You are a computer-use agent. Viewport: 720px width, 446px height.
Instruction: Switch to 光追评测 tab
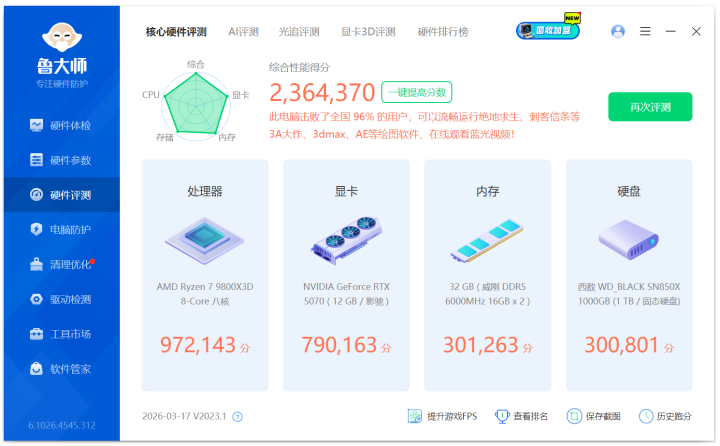tap(299, 32)
